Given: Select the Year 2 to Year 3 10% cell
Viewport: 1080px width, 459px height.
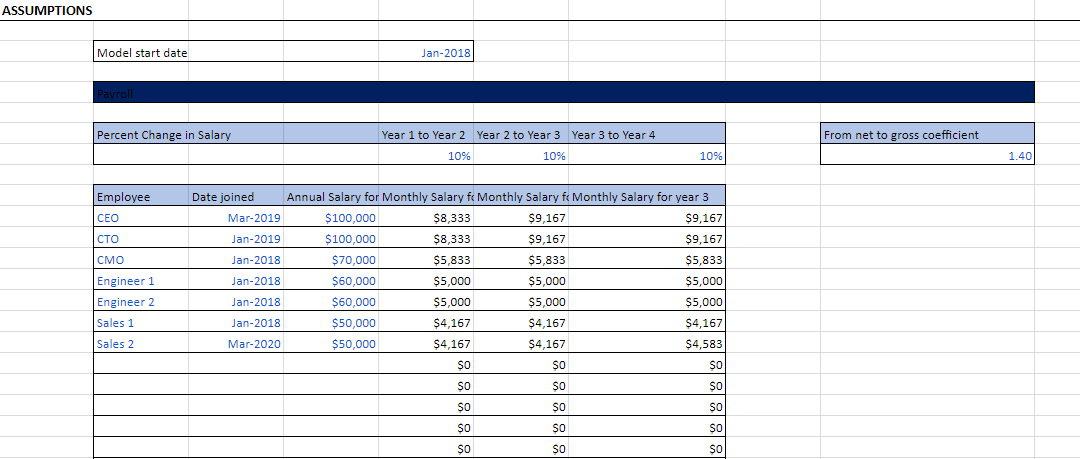Looking at the screenshot, I should click(521, 156).
